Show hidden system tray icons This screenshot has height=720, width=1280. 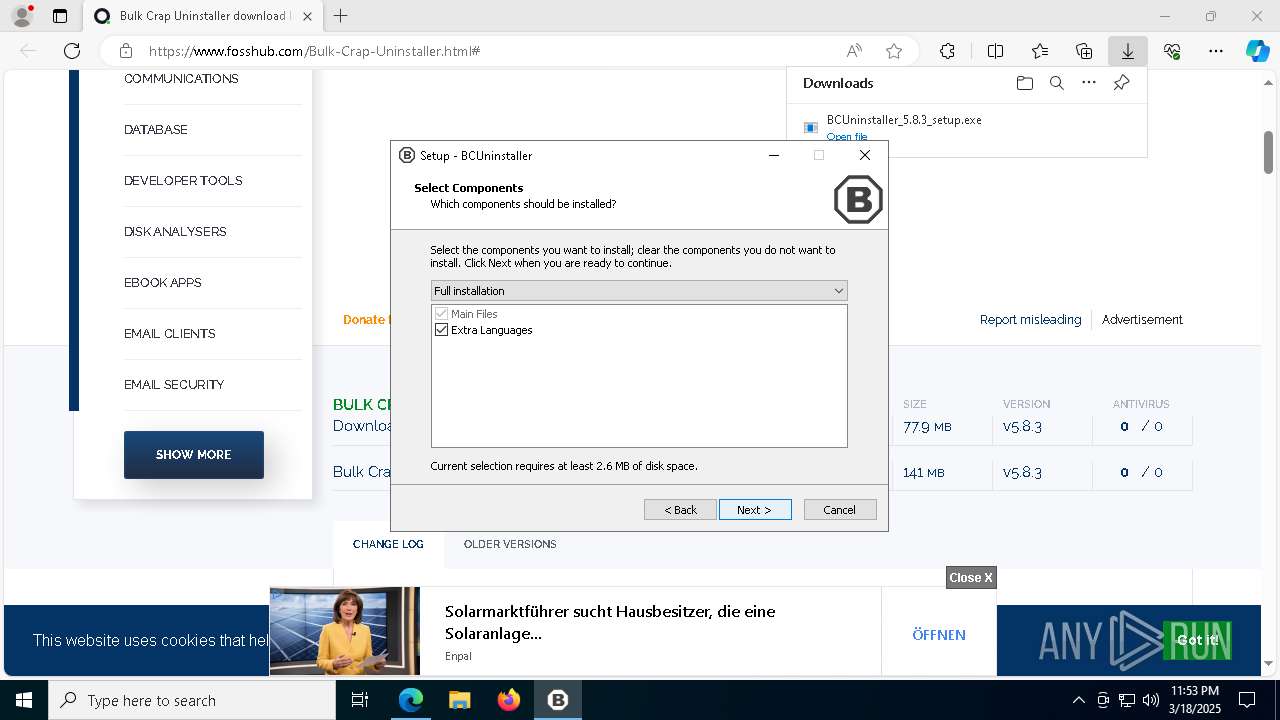[x=1078, y=700]
